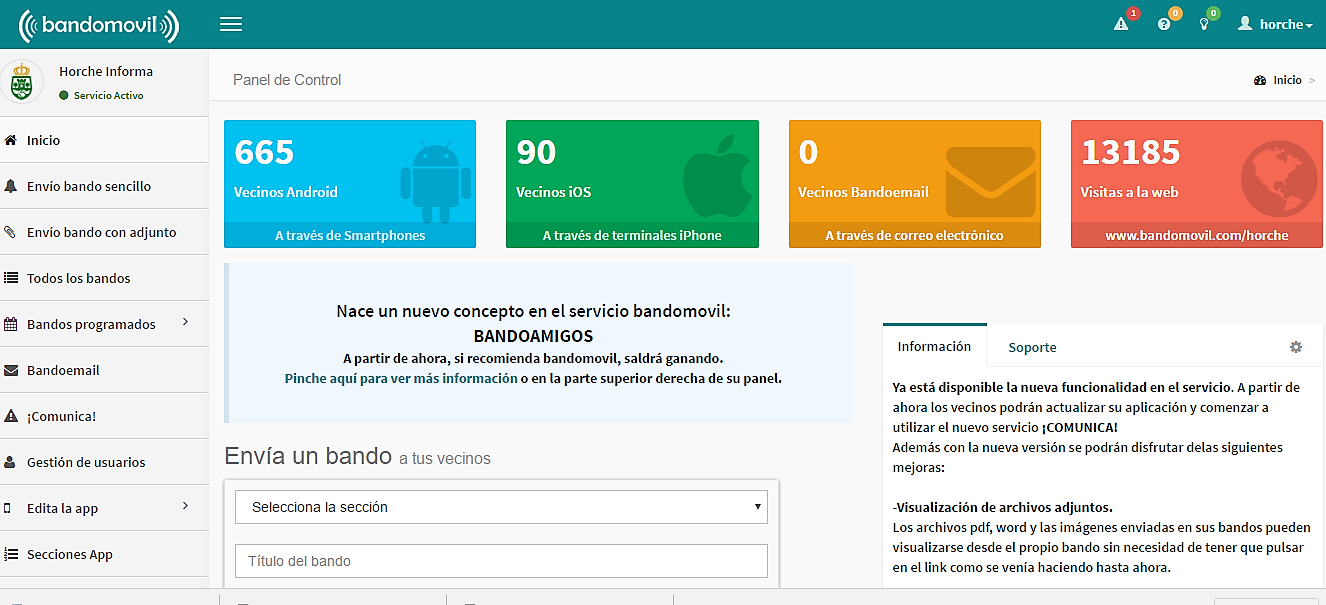Expand Edita la app submenu arrow

coord(186,506)
